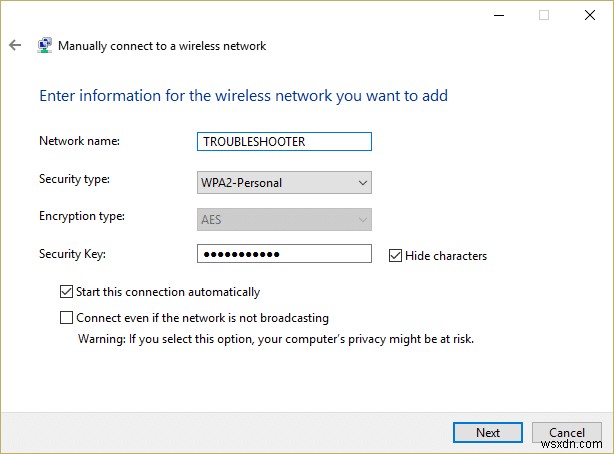Click the Network name text field
This screenshot has height=454, width=614.
[x=285, y=142]
